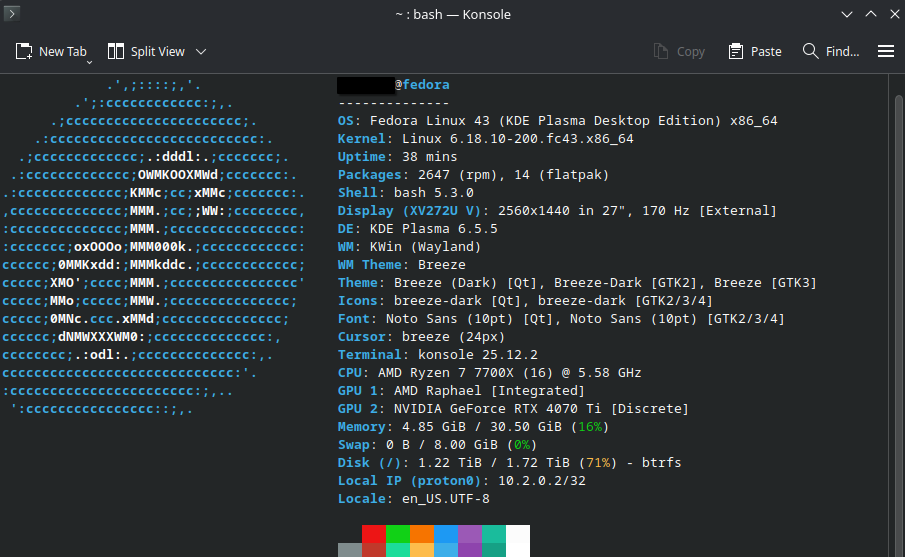The width and height of the screenshot is (905, 557).
Task: Open the New Tab profile dropdown arrow
Action: click(89, 61)
